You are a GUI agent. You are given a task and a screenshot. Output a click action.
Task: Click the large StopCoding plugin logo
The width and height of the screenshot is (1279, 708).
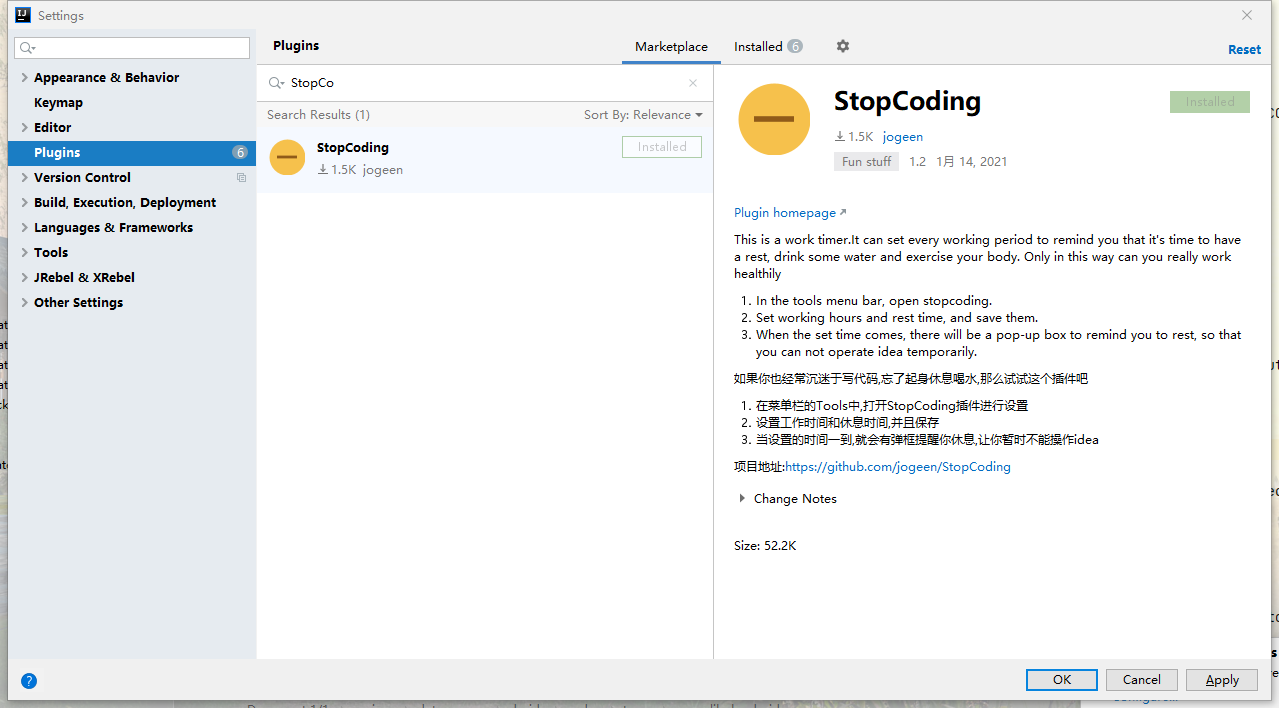(774, 120)
